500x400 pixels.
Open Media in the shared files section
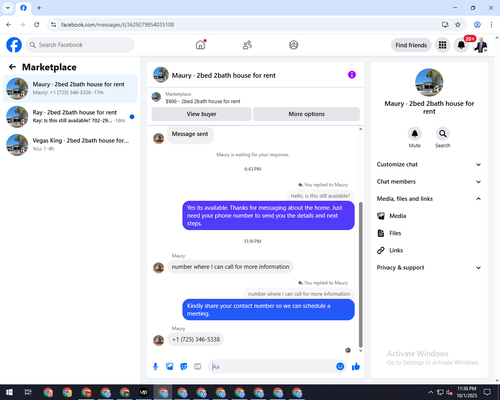coord(429,216)
